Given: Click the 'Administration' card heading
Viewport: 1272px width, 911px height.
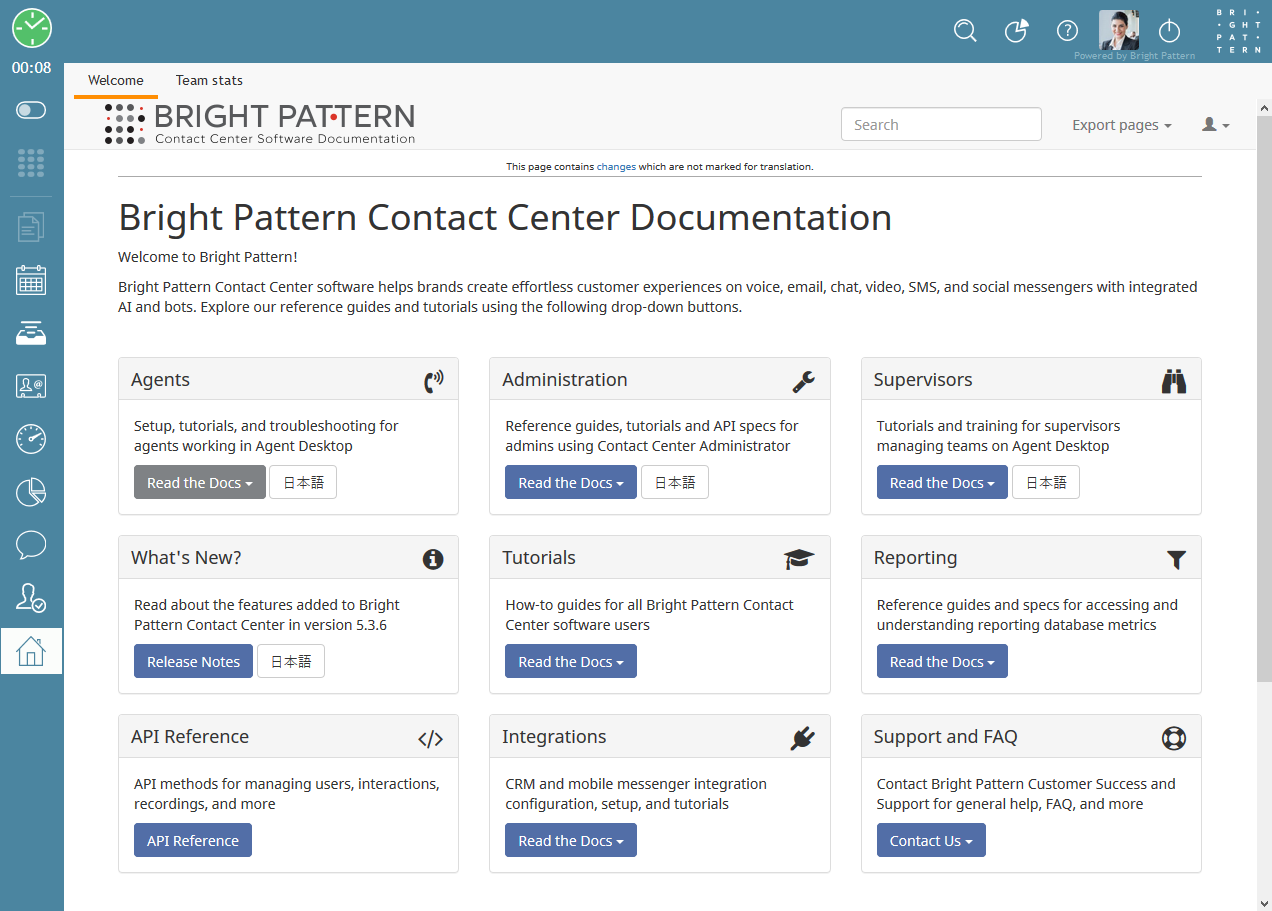Looking at the screenshot, I should click(565, 379).
